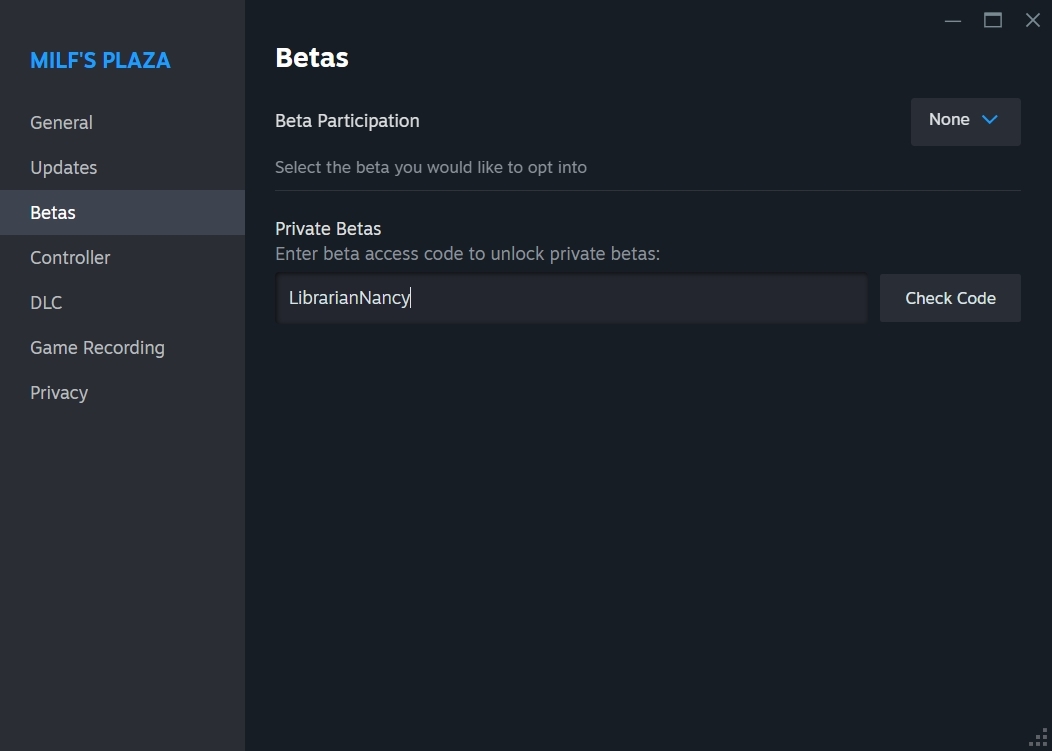
Task: Close the properties window
Action: 1033,20
